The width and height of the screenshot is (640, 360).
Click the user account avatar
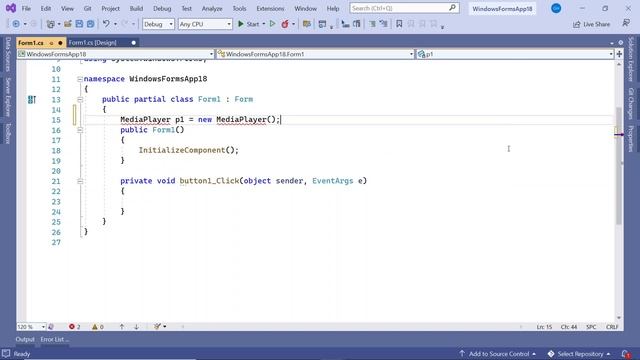(x=556, y=8)
